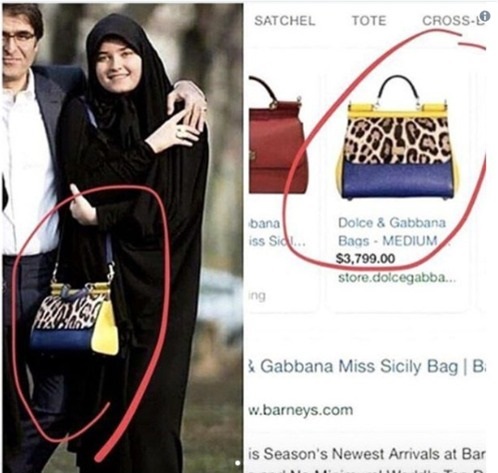This screenshot has width=498, height=473.
Task: Open the Season's Newest Arrivals description
Action: [367, 454]
